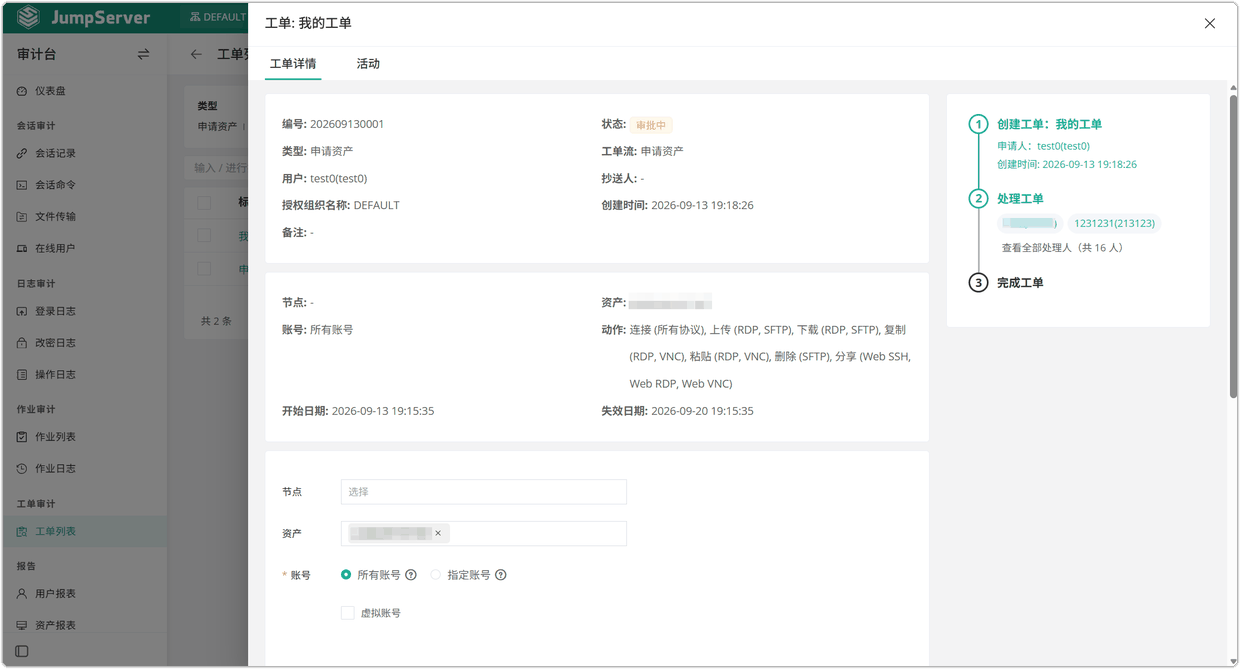Open the 资产 selection field
Viewport: 1240px width, 669px height.
point(484,533)
